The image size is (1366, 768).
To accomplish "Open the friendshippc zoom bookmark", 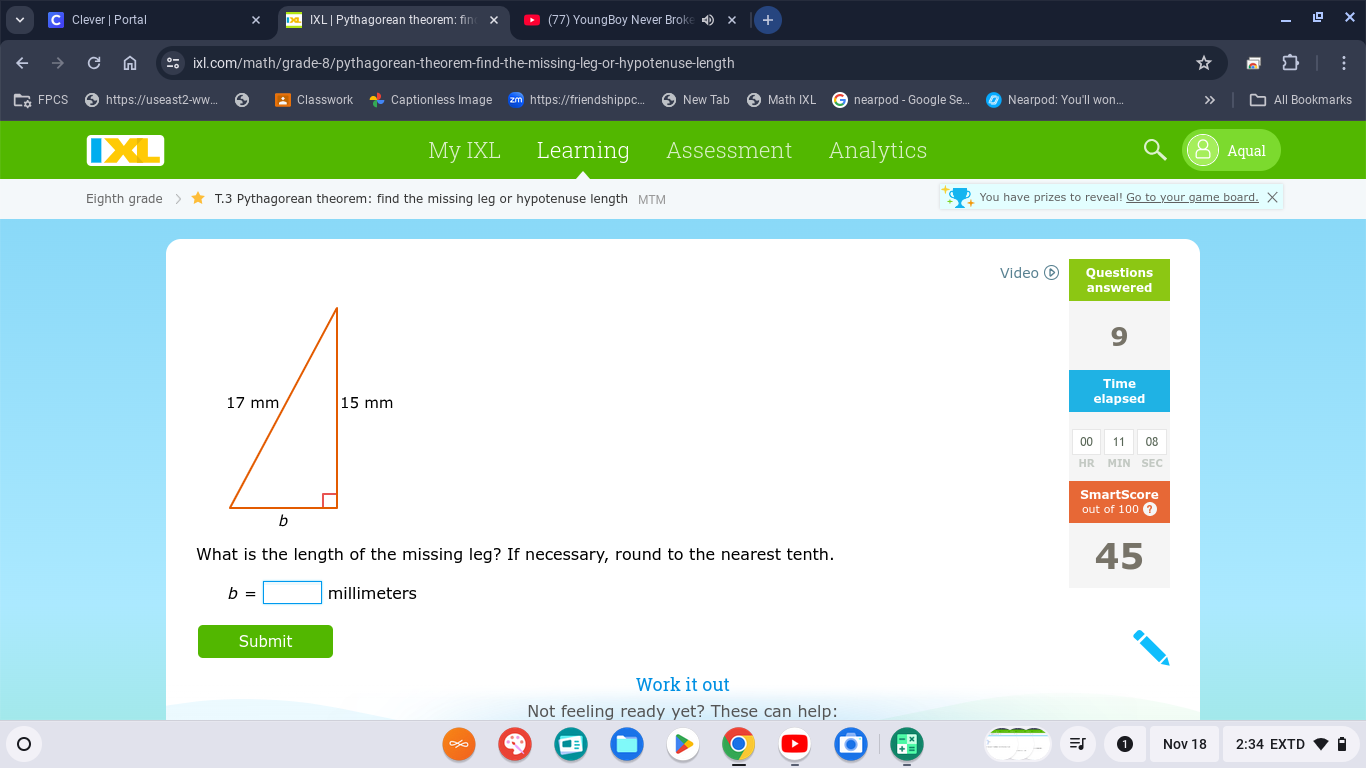I will click(576, 100).
